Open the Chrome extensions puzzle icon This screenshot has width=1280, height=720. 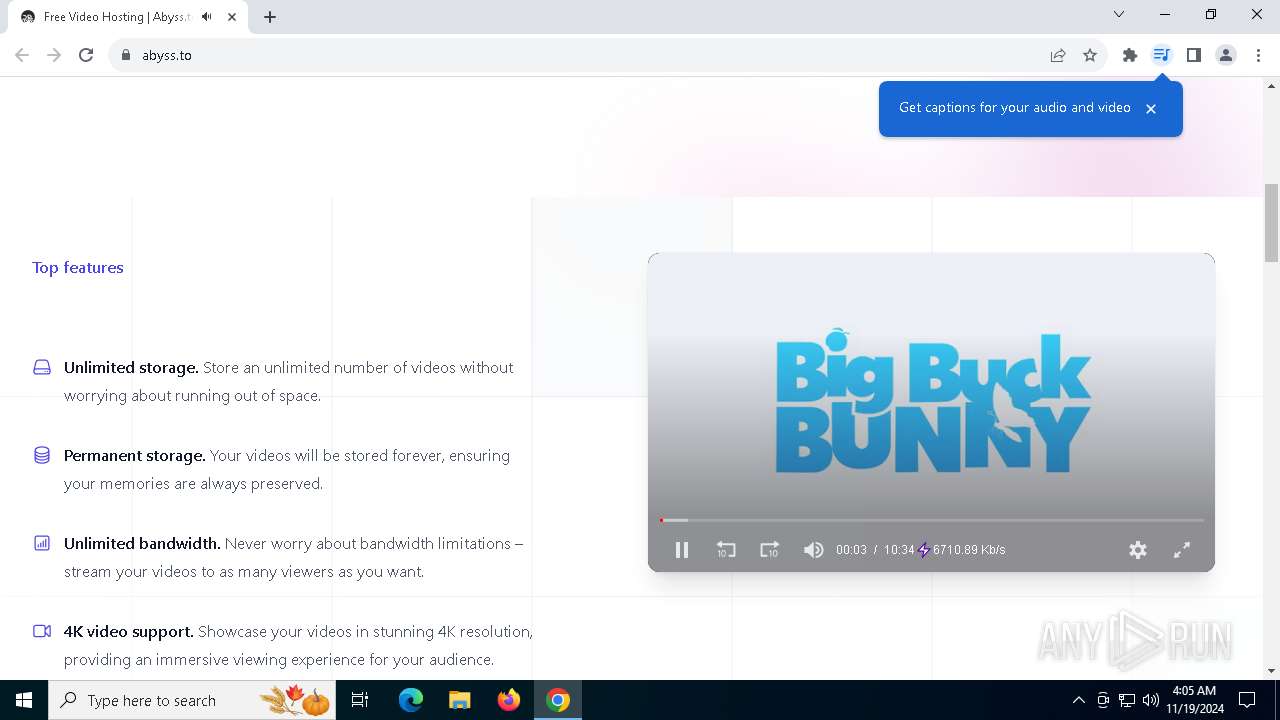pos(1130,55)
